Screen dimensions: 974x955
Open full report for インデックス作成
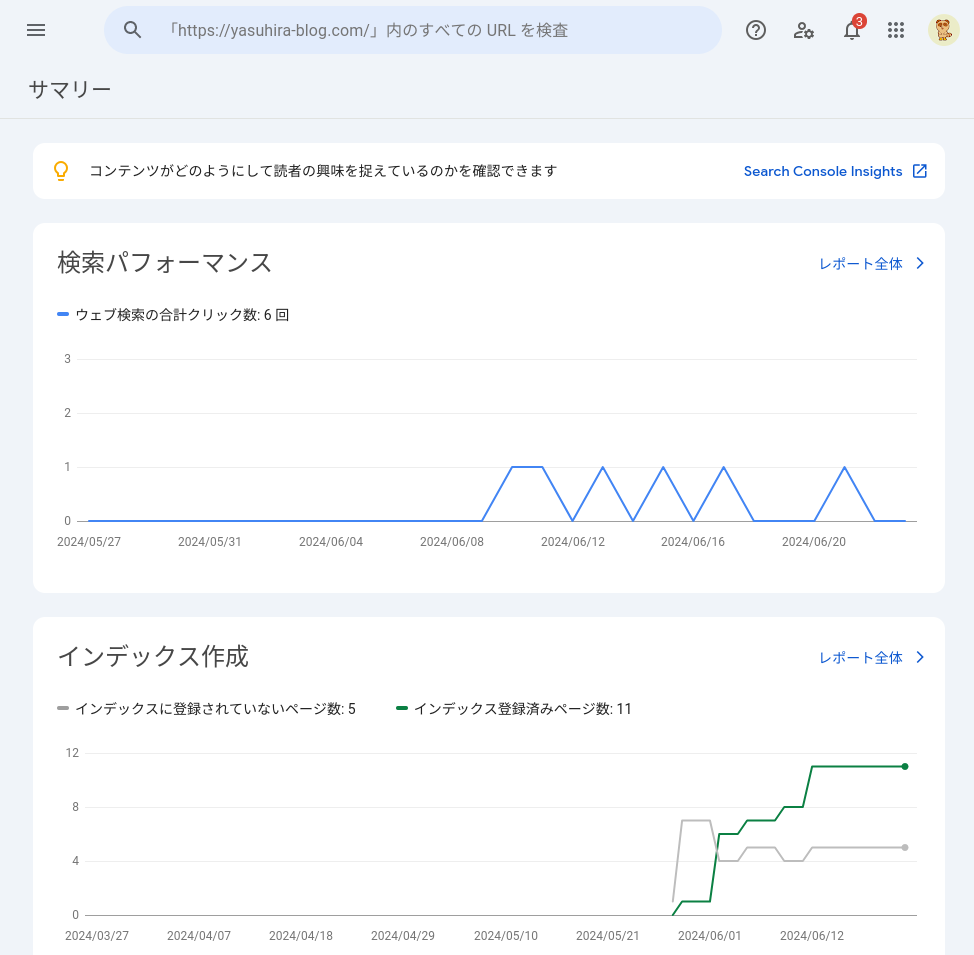(860, 658)
